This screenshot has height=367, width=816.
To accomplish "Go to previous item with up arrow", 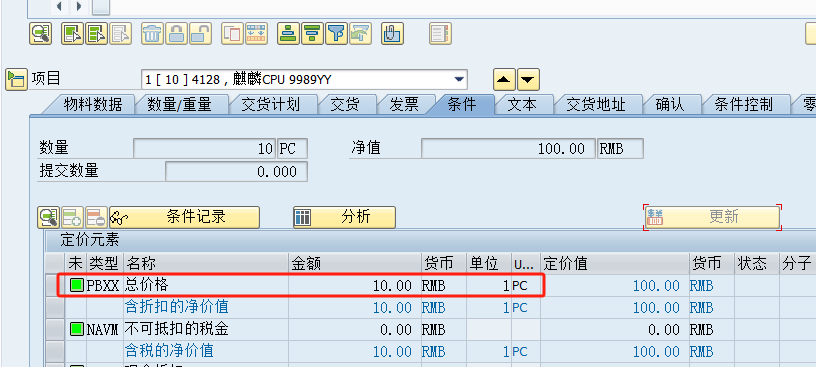I will [x=504, y=80].
